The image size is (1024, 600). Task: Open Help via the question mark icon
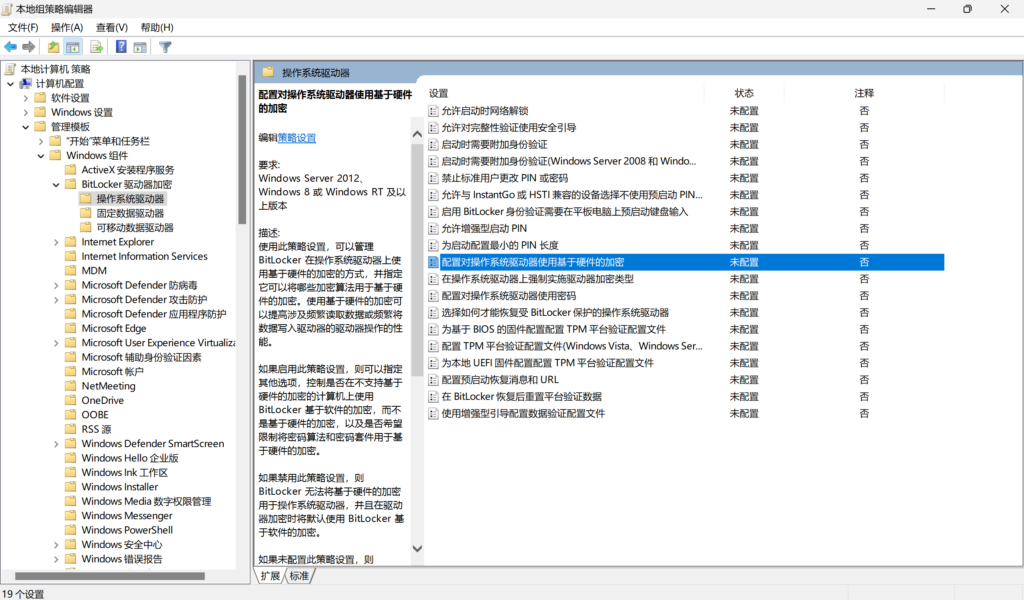click(121, 47)
